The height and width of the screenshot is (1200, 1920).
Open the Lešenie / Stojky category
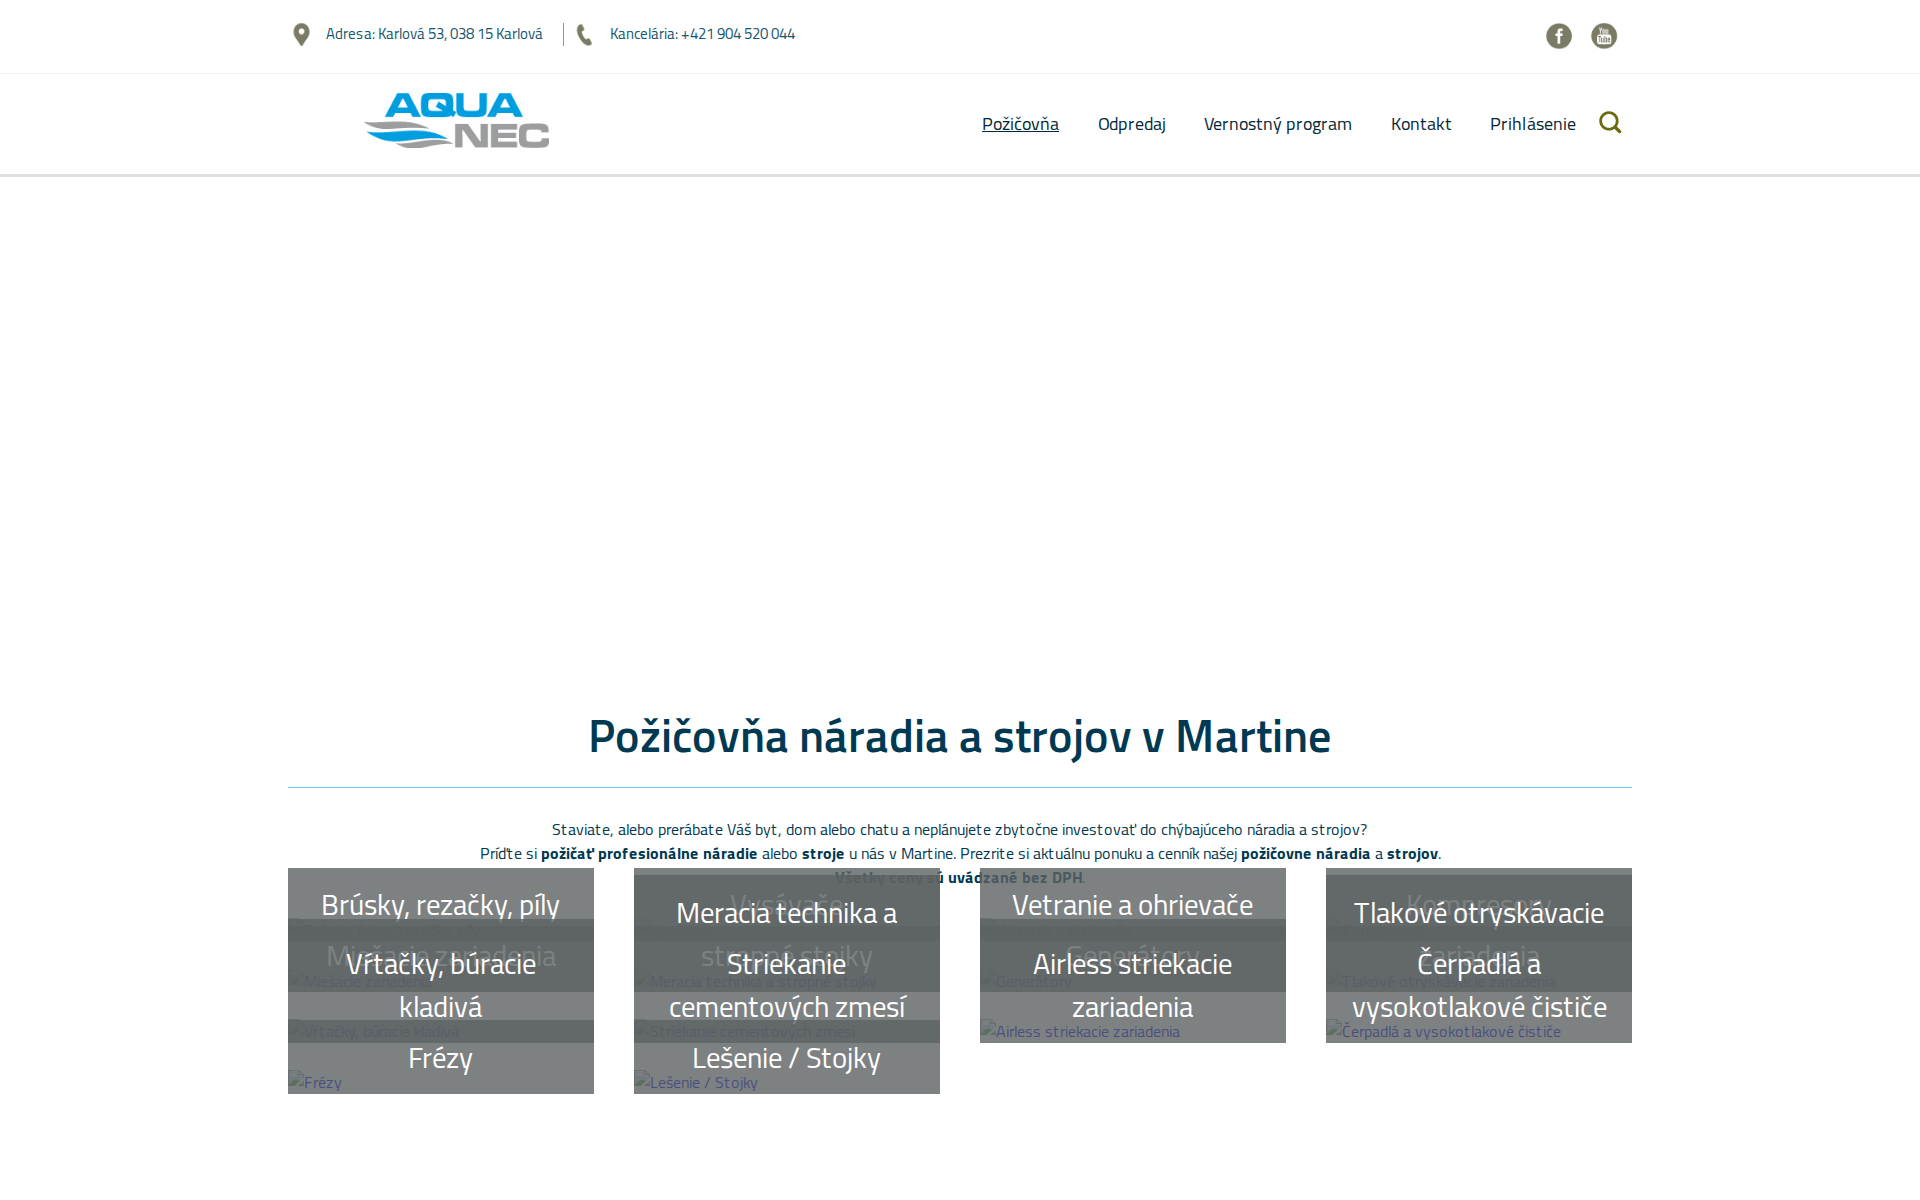click(x=786, y=1058)
